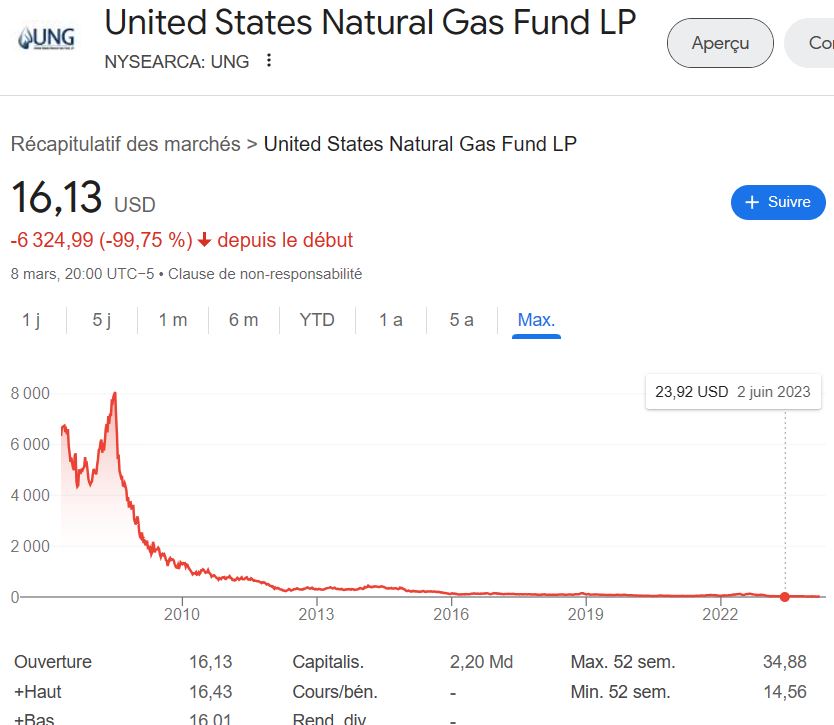Screen dimensions: 834x725
Task: Click the 23,92 USD chart tooltip
Action: point(732,392)
